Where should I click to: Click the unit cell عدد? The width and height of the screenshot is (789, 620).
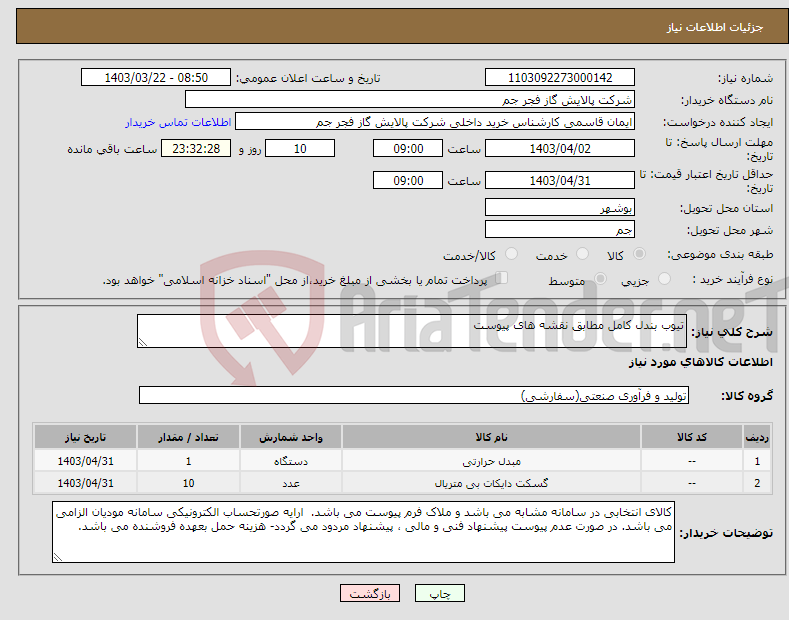[291, 483]
